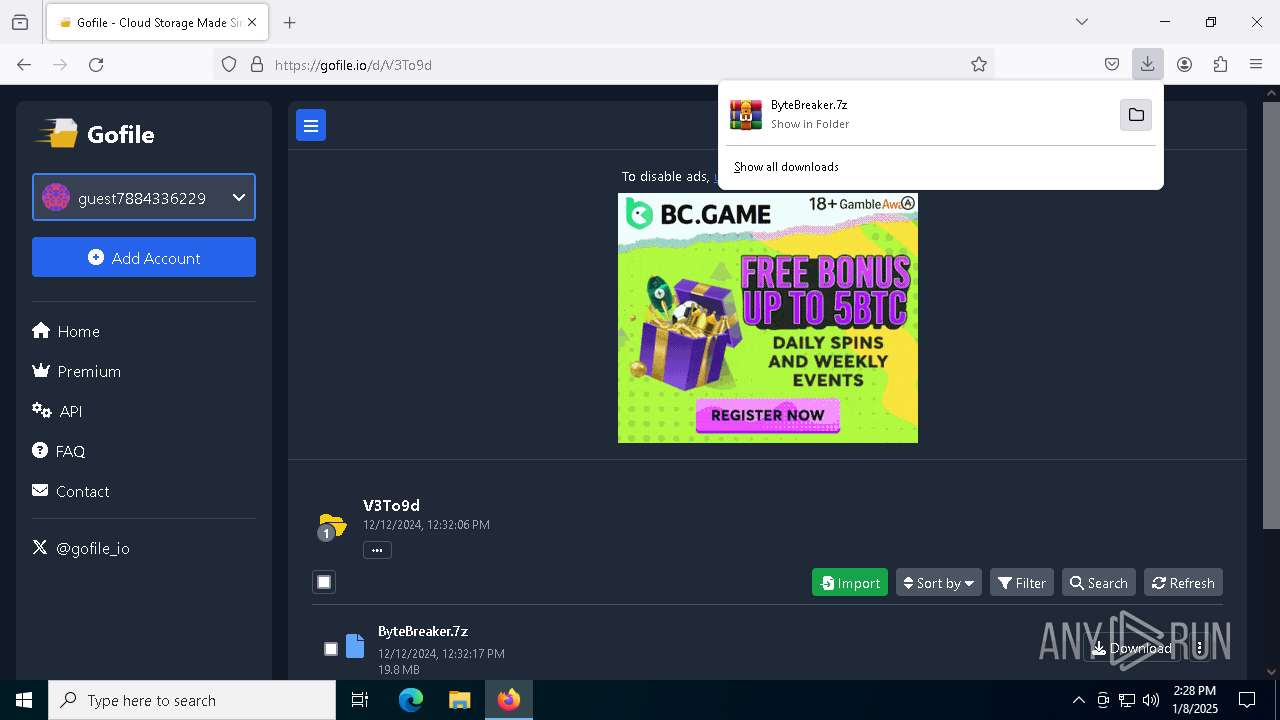
Task: Open the Firefox account icon
Action: tap(1184, 65)
